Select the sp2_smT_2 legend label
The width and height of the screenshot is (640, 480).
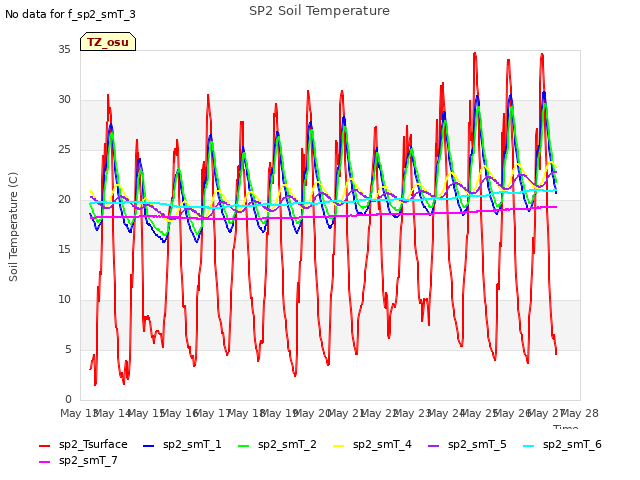(x=287, y=444)
